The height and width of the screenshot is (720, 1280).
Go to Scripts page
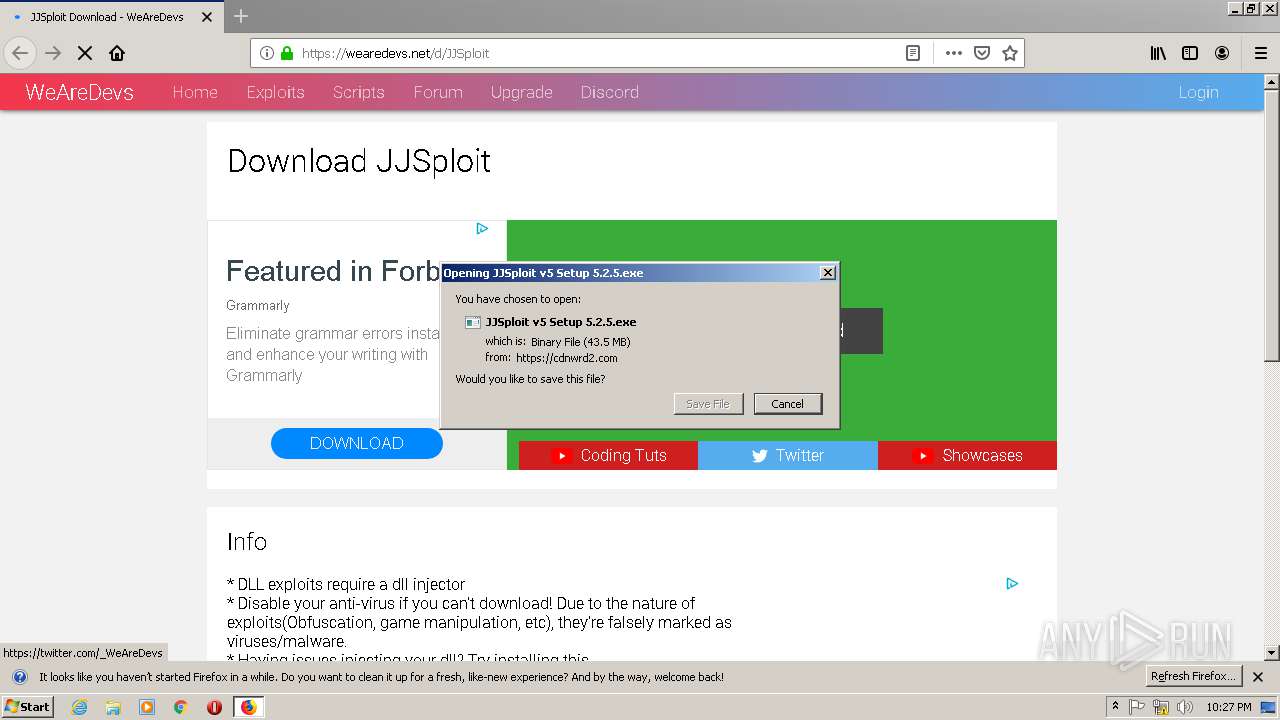pos(358,92)
